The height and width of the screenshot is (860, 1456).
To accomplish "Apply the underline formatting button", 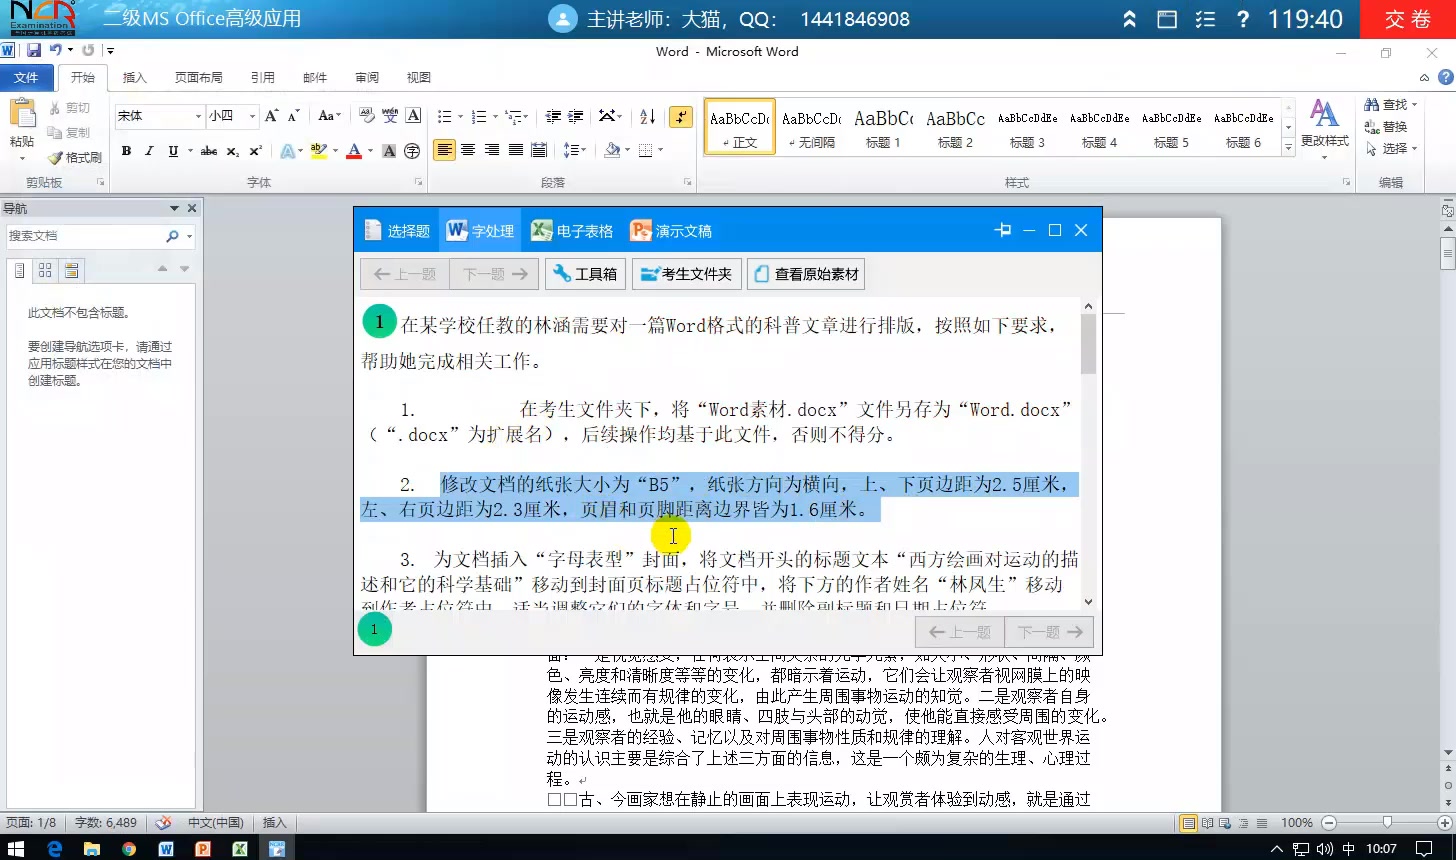I will [x=173, y=151].
